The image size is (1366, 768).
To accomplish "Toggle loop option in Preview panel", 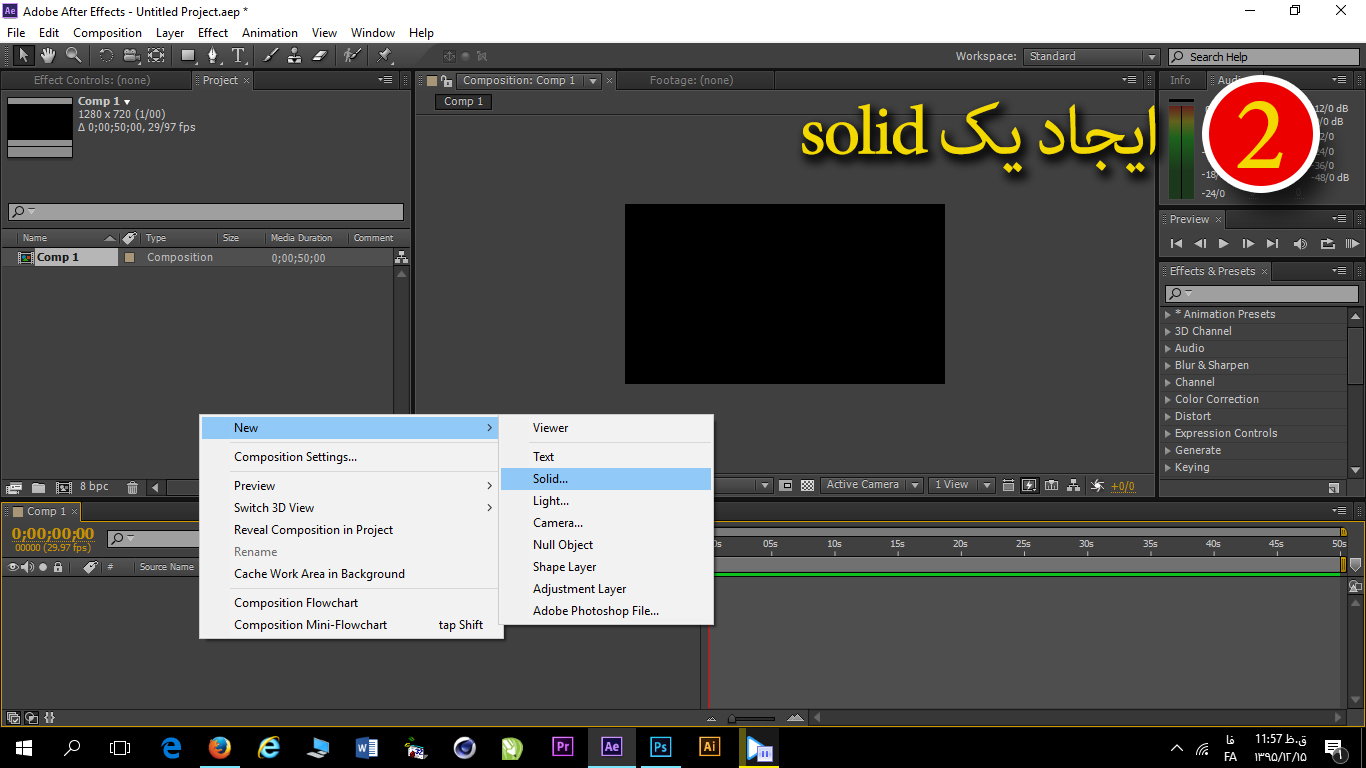I will pos(1327,243).
